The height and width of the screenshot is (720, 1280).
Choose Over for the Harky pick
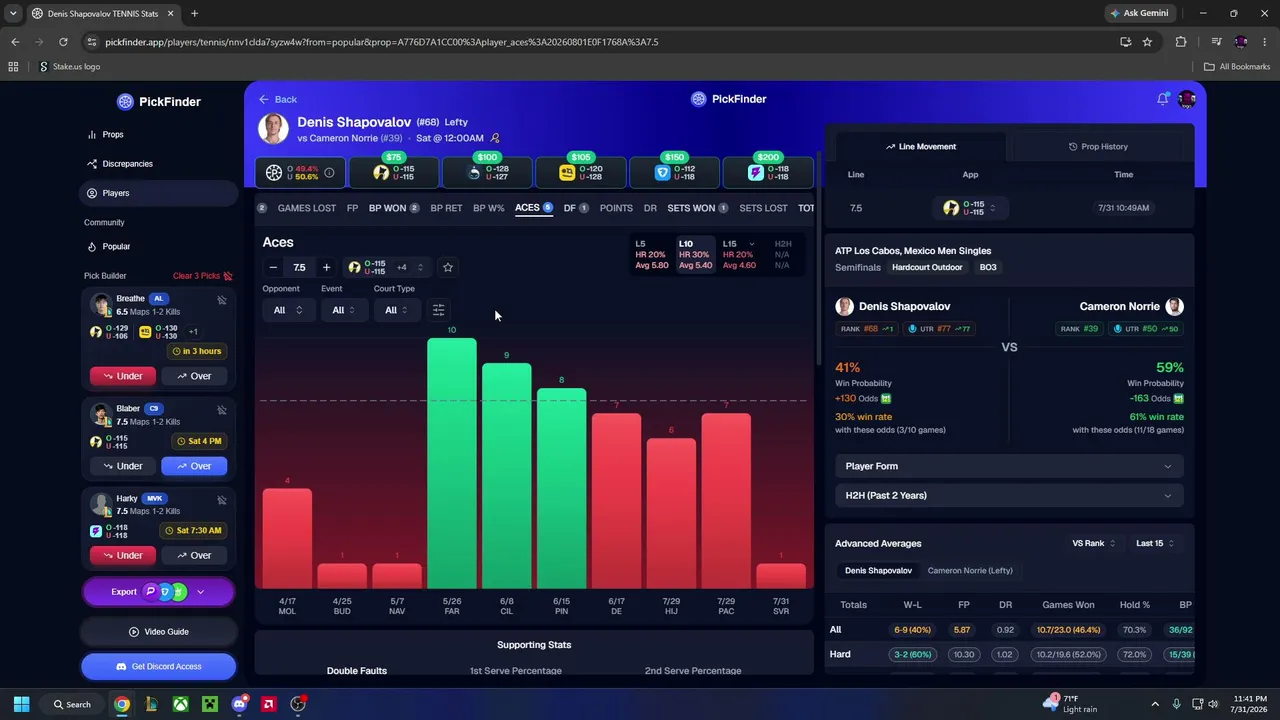[194, 555]
